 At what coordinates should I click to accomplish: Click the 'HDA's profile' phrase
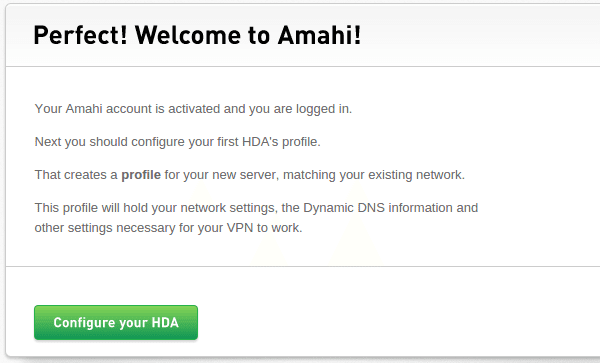coord(281,142)
